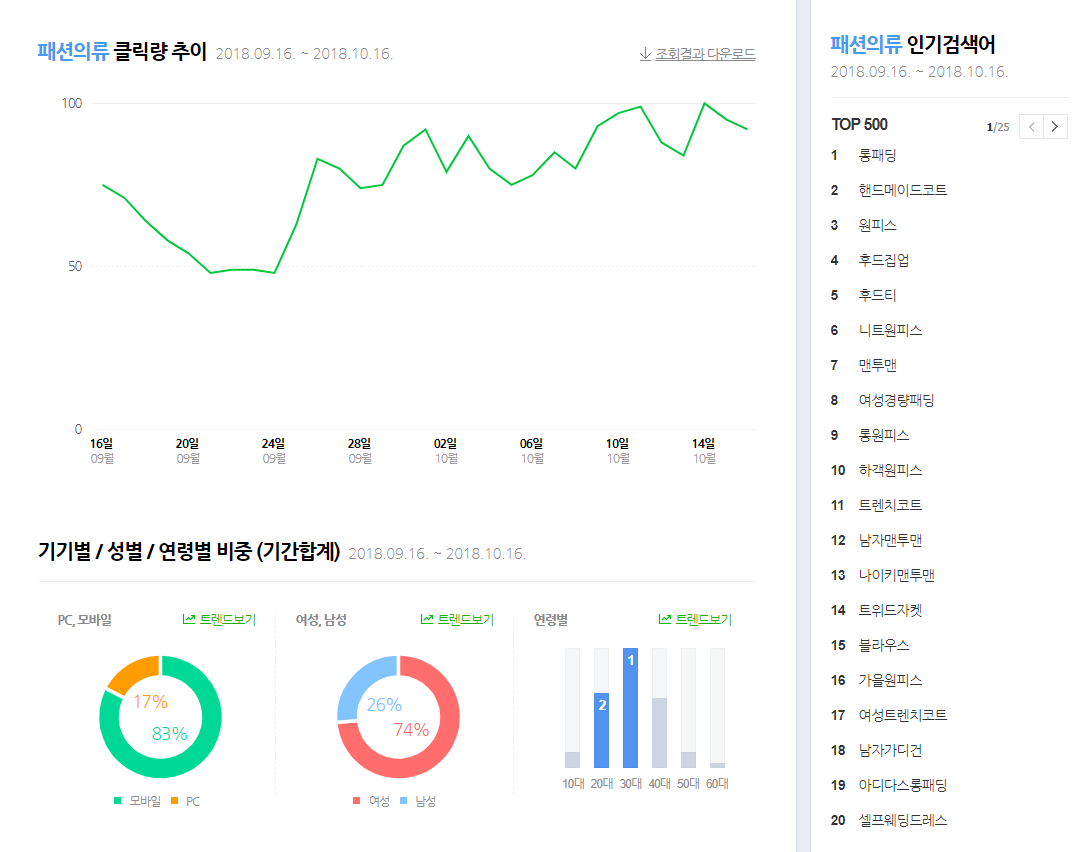Click the 20대 age bar ranked 2
Viewport: 1083px width, 852px height.
coord(602,730)
